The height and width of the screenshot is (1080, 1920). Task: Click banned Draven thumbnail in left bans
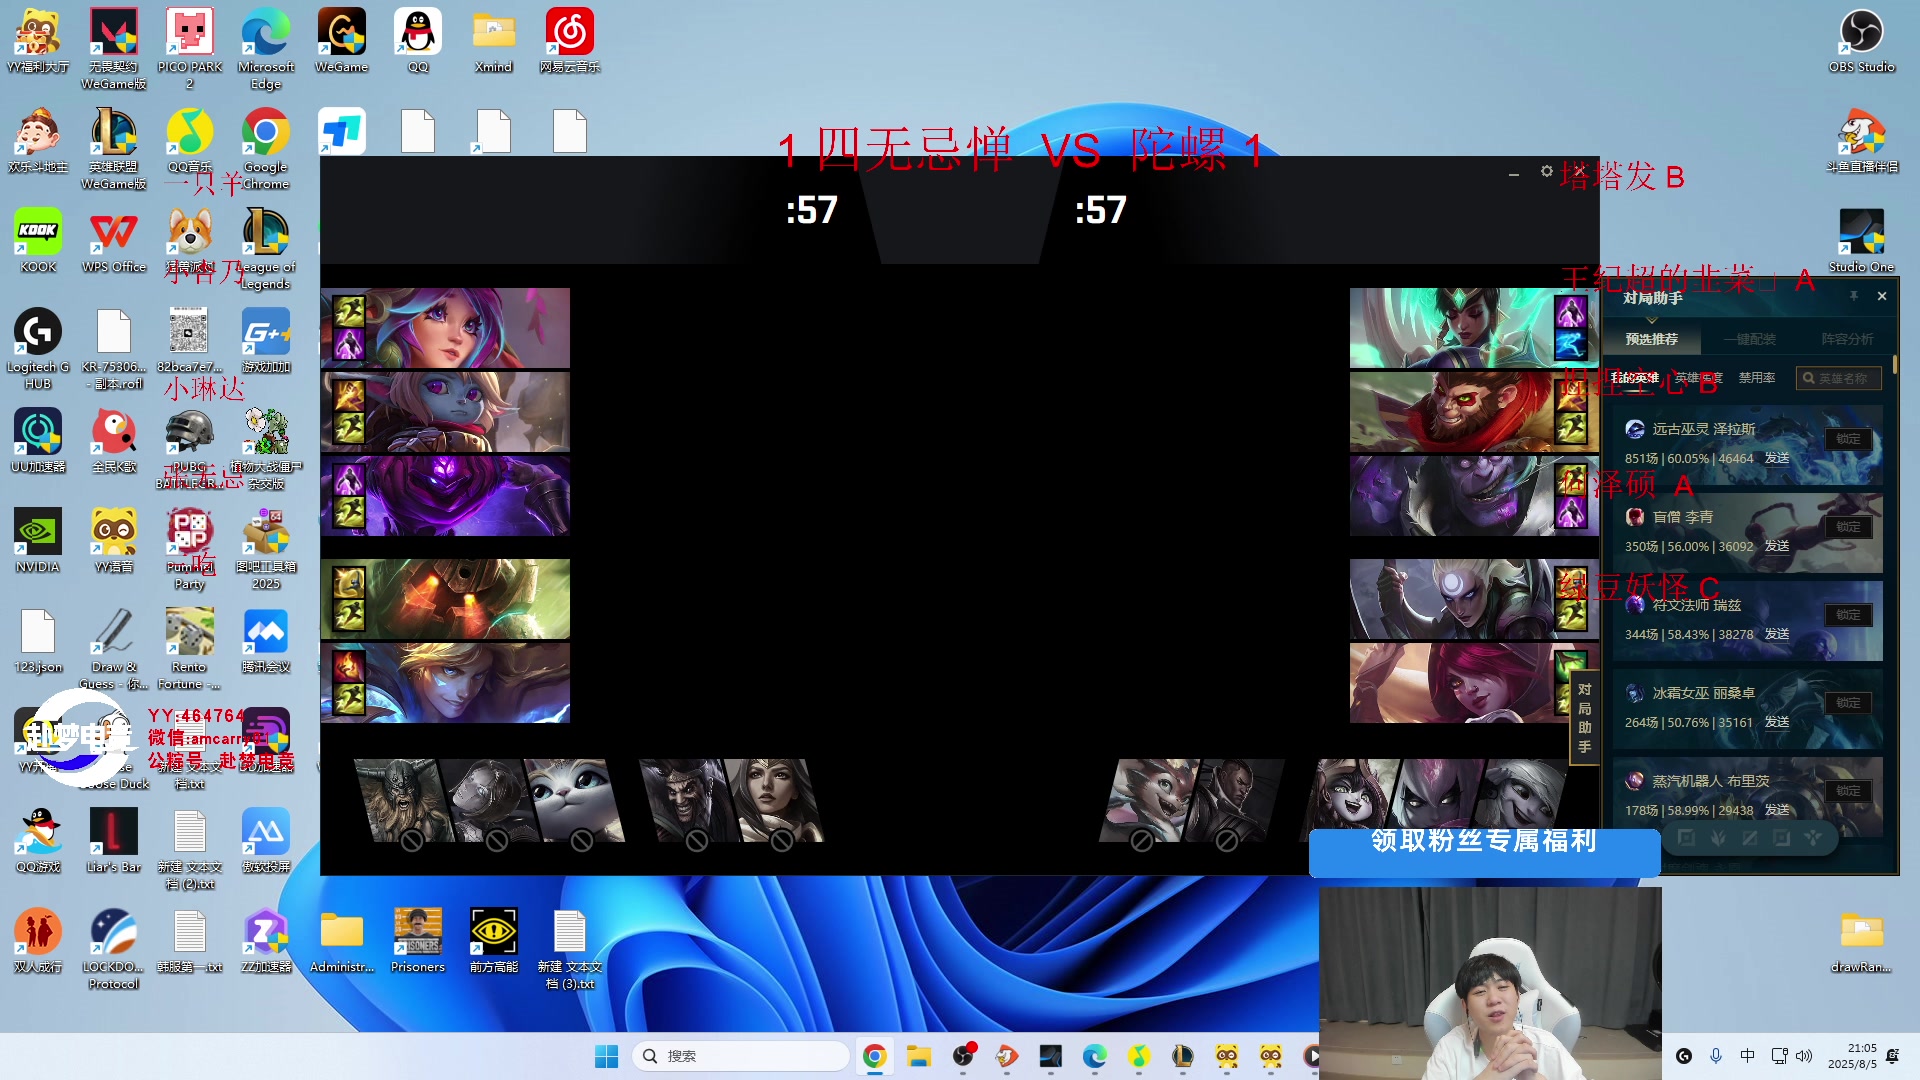[688, 800]
